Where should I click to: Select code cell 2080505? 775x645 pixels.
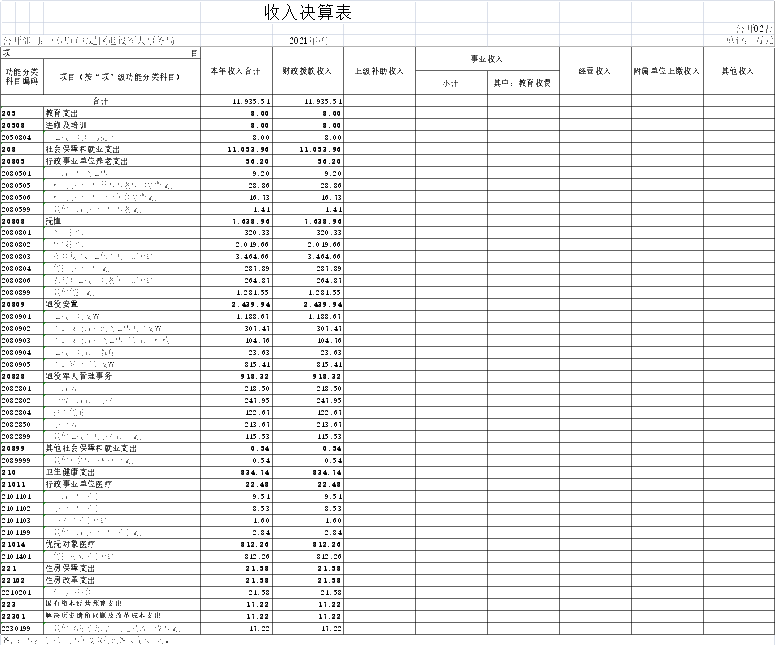point(22,185)
